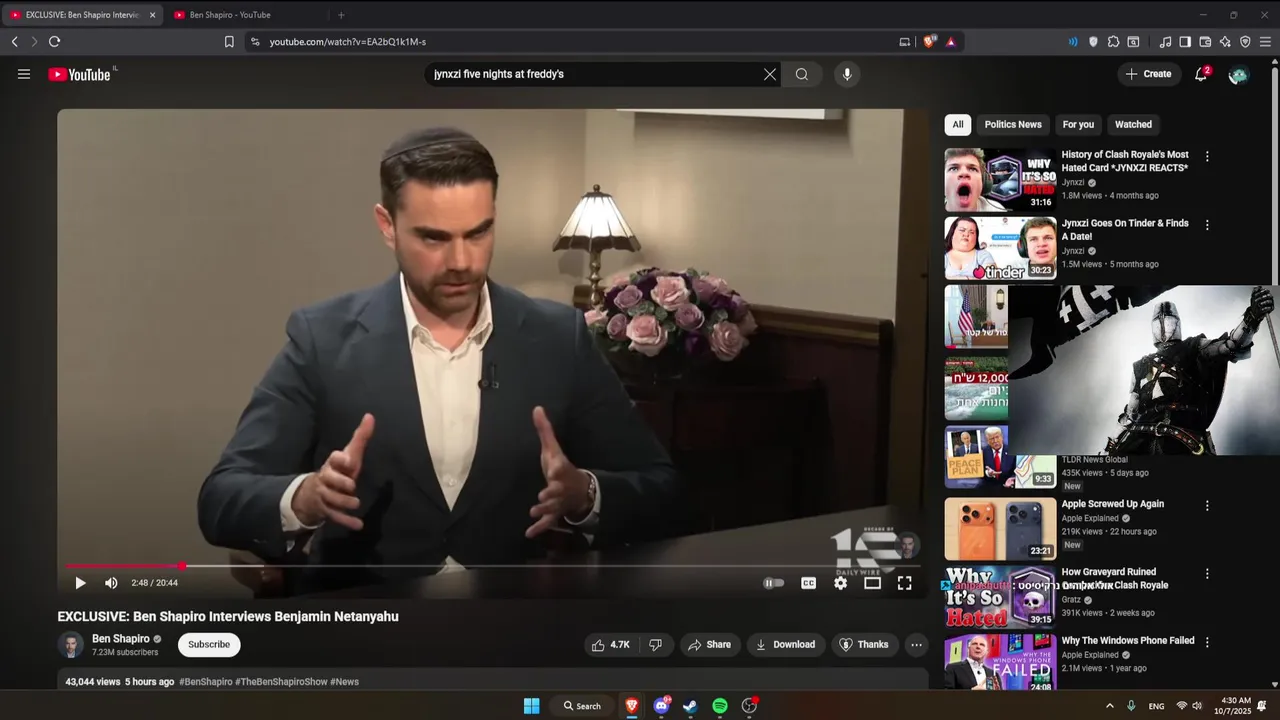Open Ben Shapiro channel name link

tap(121, 639)
